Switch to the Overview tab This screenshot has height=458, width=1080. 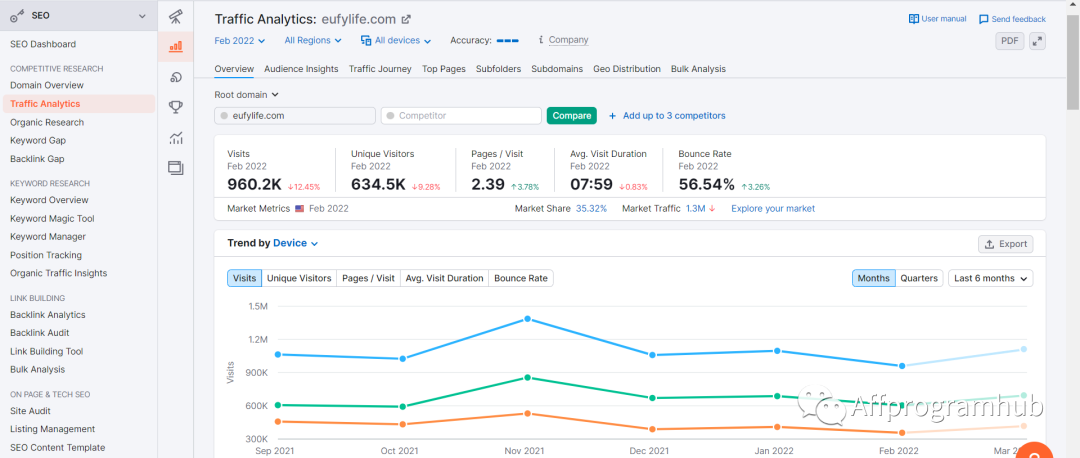234,69
